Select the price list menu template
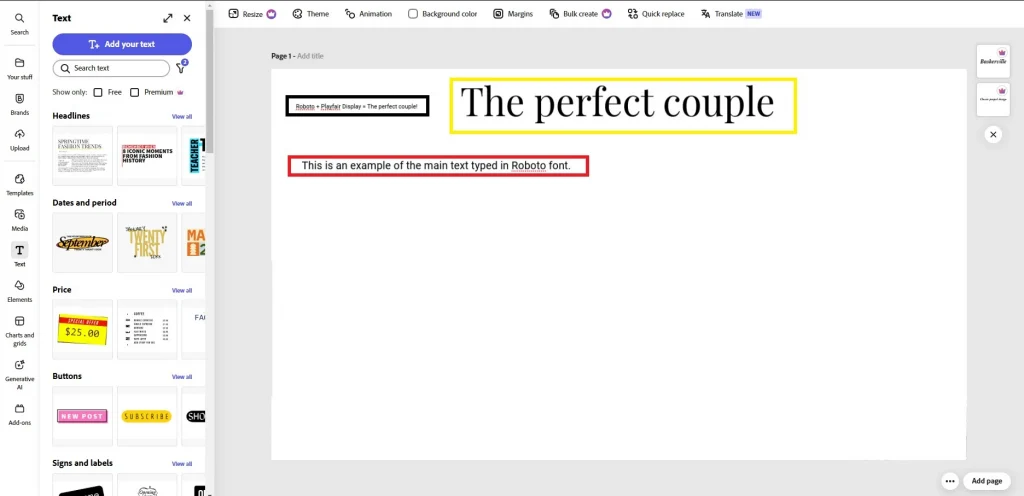 (x=147, y=330)
